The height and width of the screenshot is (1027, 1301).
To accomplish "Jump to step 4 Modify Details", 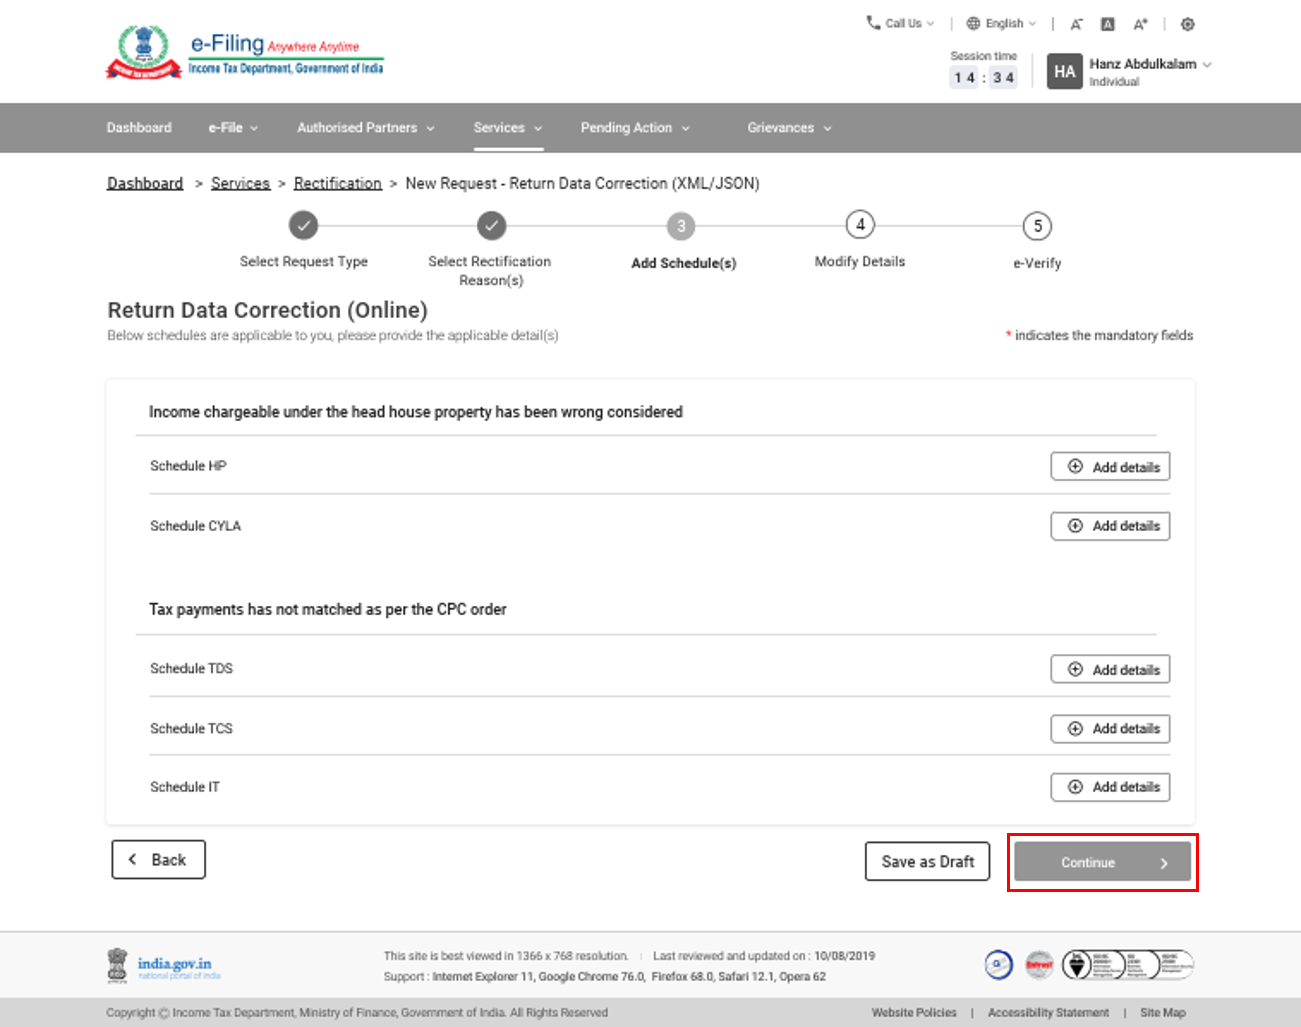I will [860, 225].
